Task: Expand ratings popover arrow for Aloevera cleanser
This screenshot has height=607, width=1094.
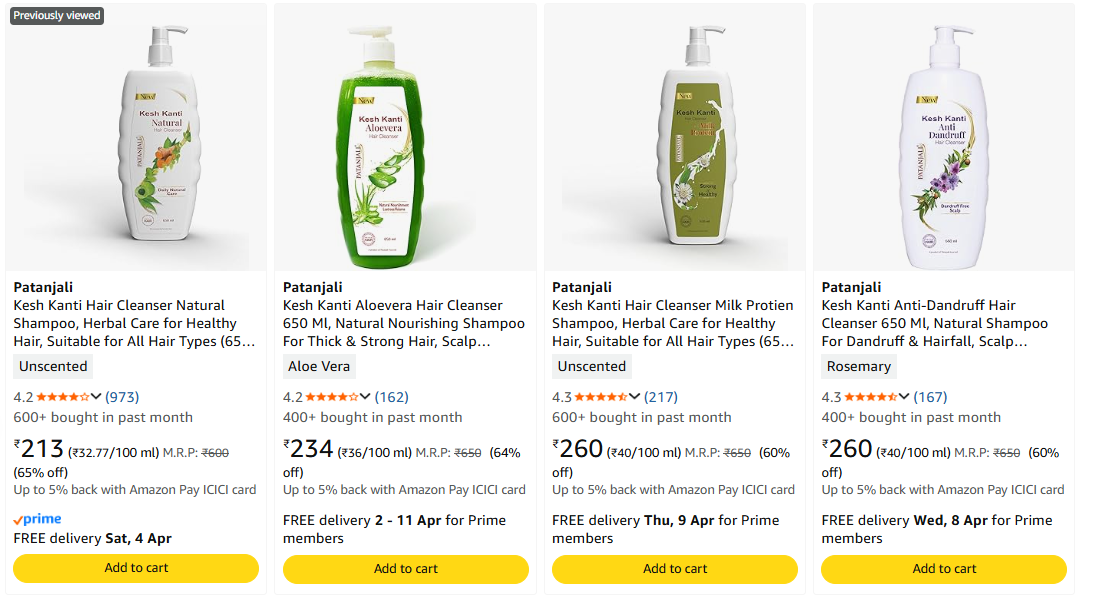Action: pyautogui.click(x=366, y=397)
